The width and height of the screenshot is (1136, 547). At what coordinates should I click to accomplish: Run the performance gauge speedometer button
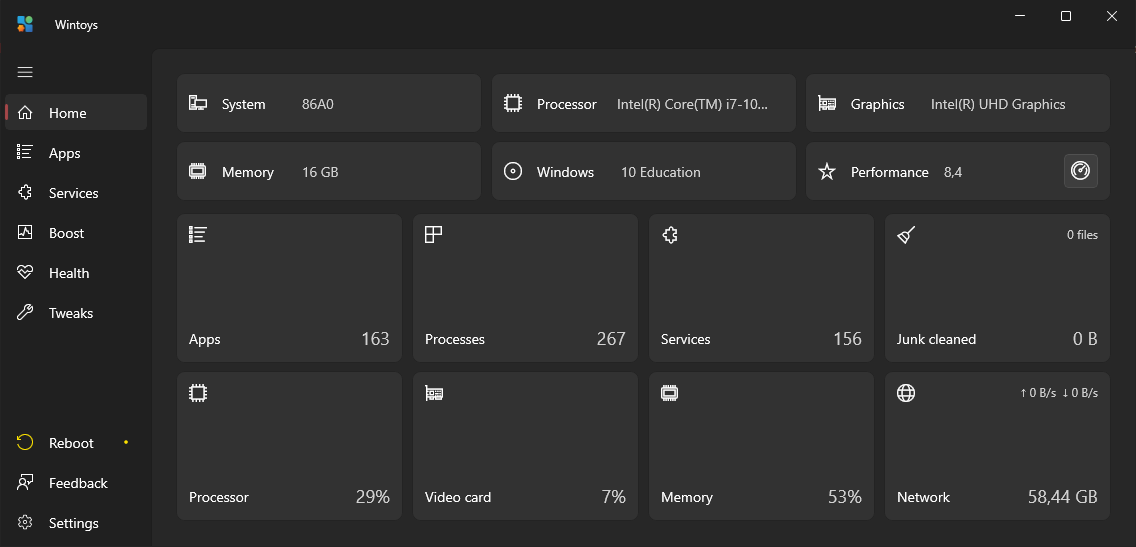click(x=1080, y=172)
